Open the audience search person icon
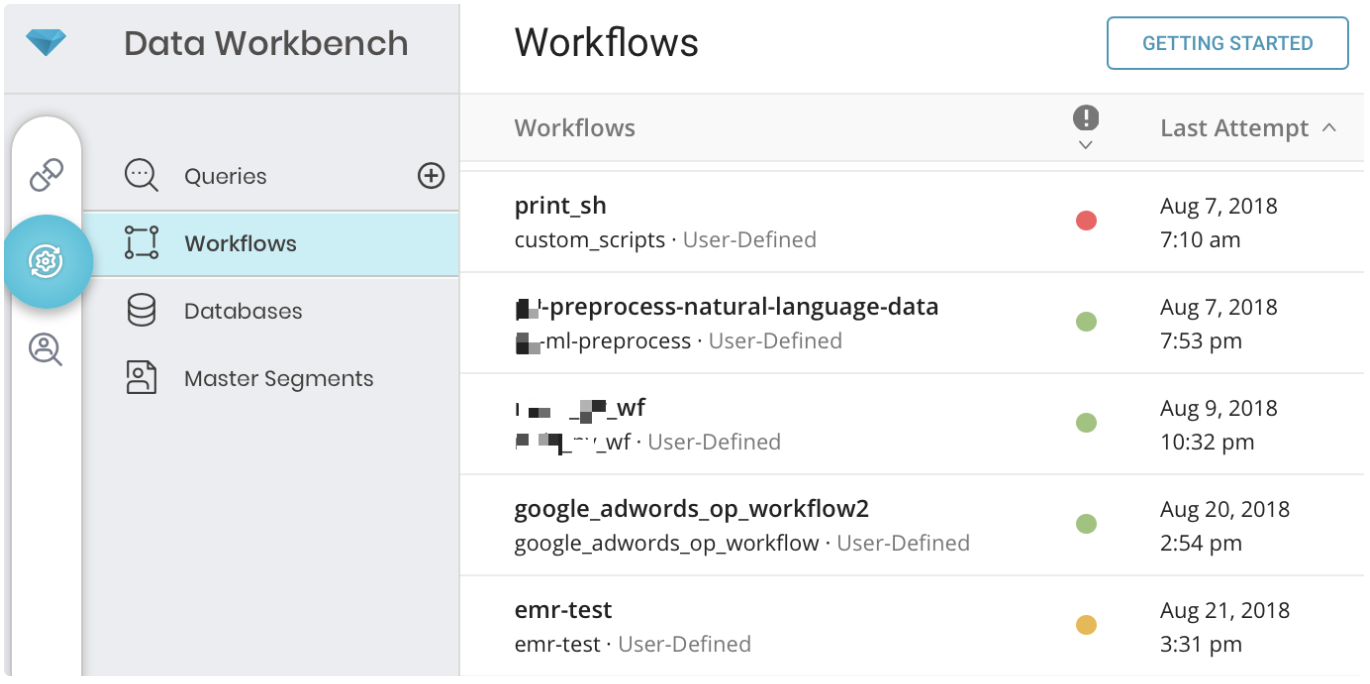Image resolution: width=1370 pixels, height=684 pixels. point(46,349)
